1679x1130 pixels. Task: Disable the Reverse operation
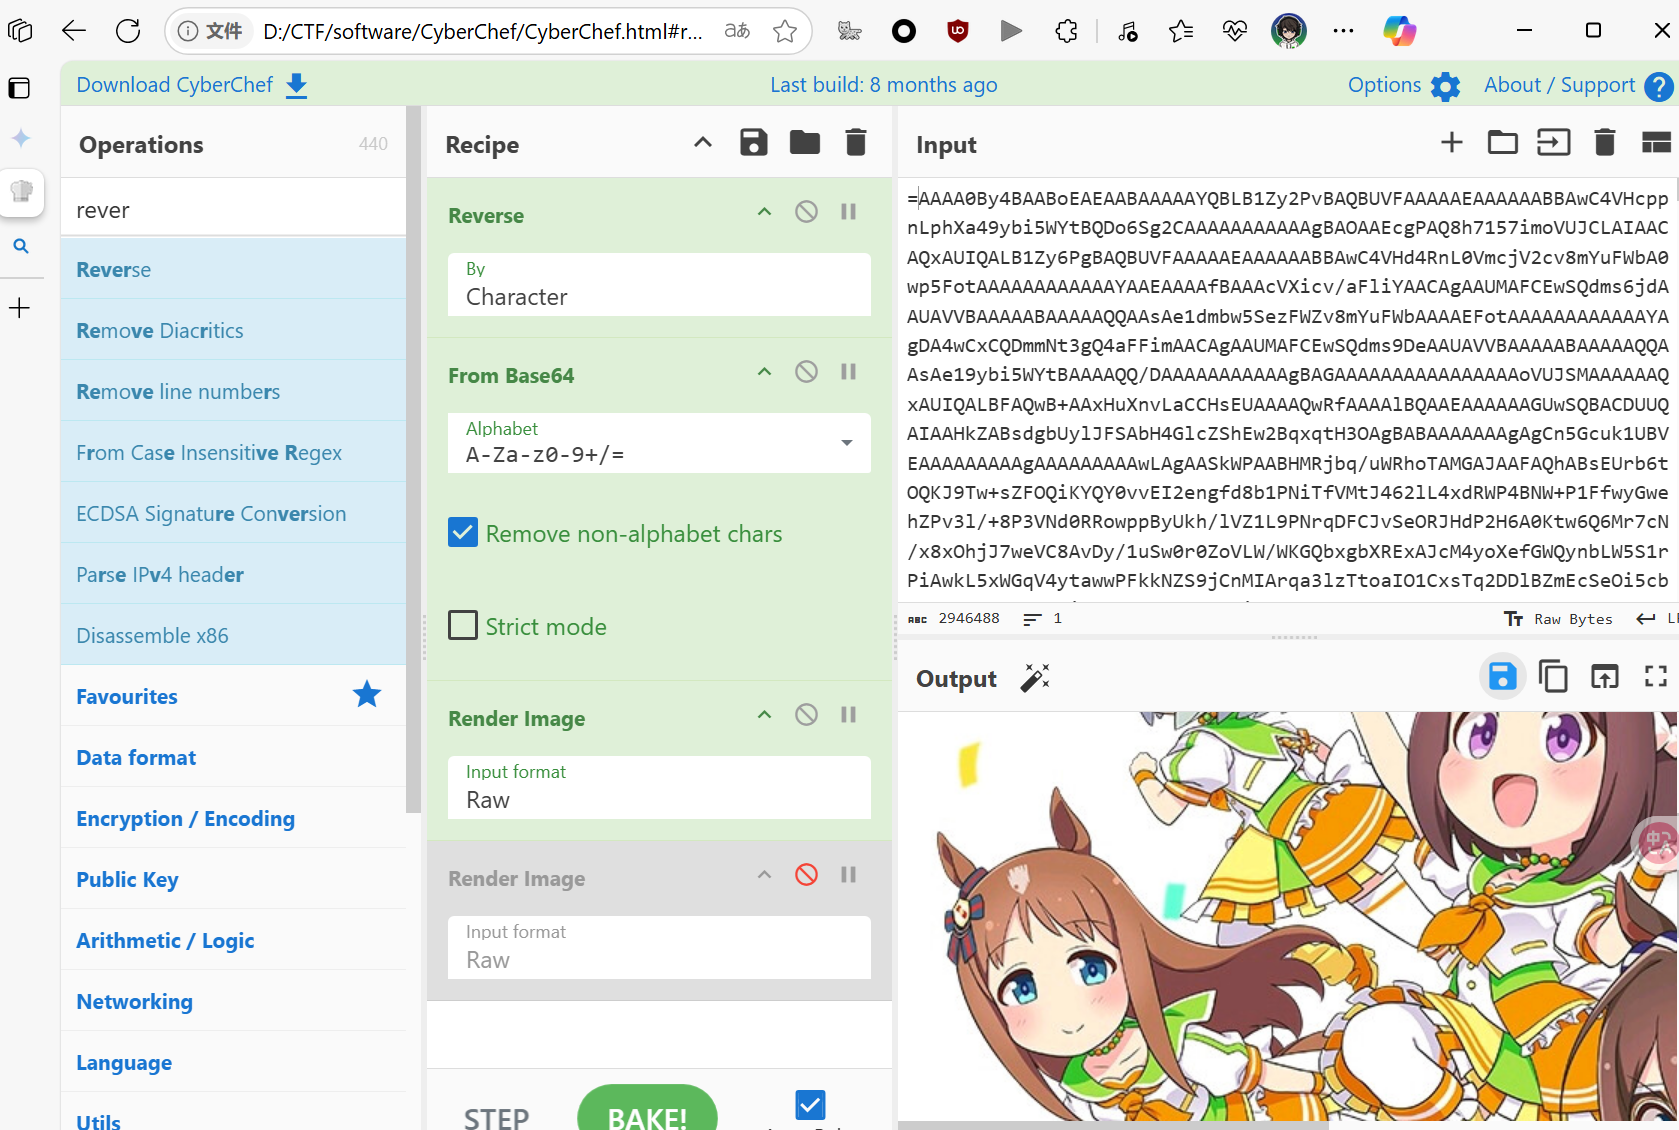(806, 212)
